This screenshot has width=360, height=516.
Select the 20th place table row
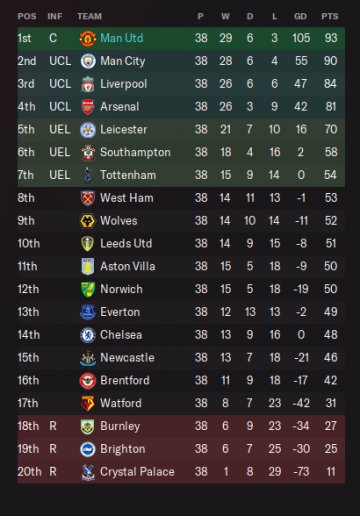coord(181,472)
